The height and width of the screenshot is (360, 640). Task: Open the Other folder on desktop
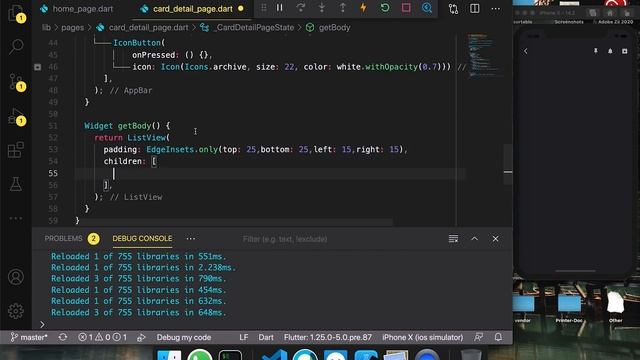616,306
